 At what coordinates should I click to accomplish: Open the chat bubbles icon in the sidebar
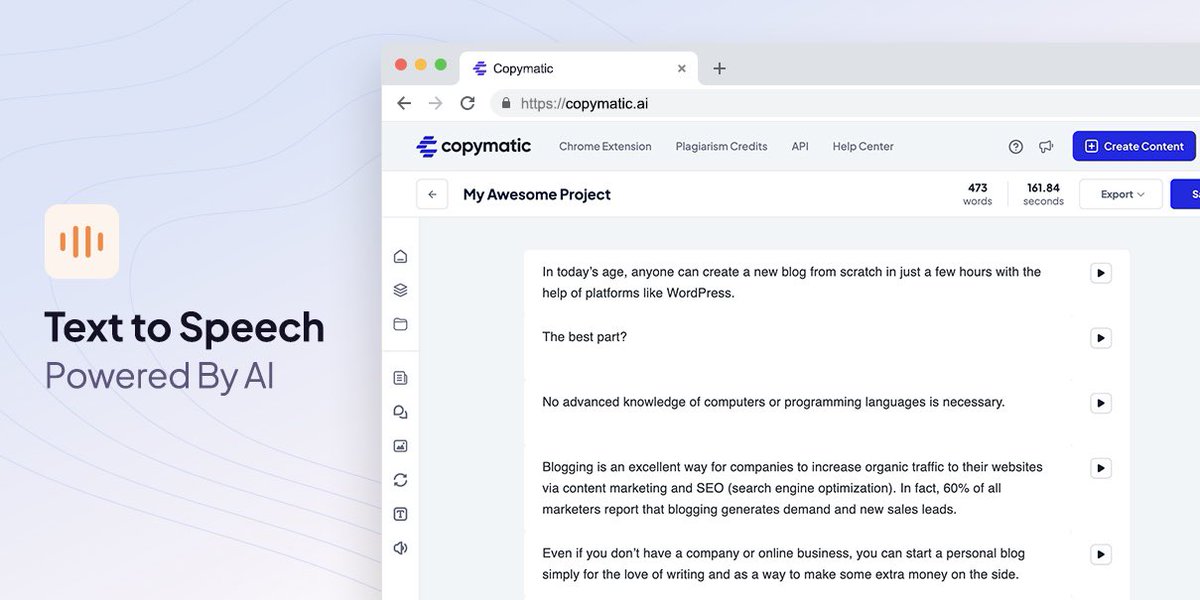pyautogui.click(x=401, y=412)
